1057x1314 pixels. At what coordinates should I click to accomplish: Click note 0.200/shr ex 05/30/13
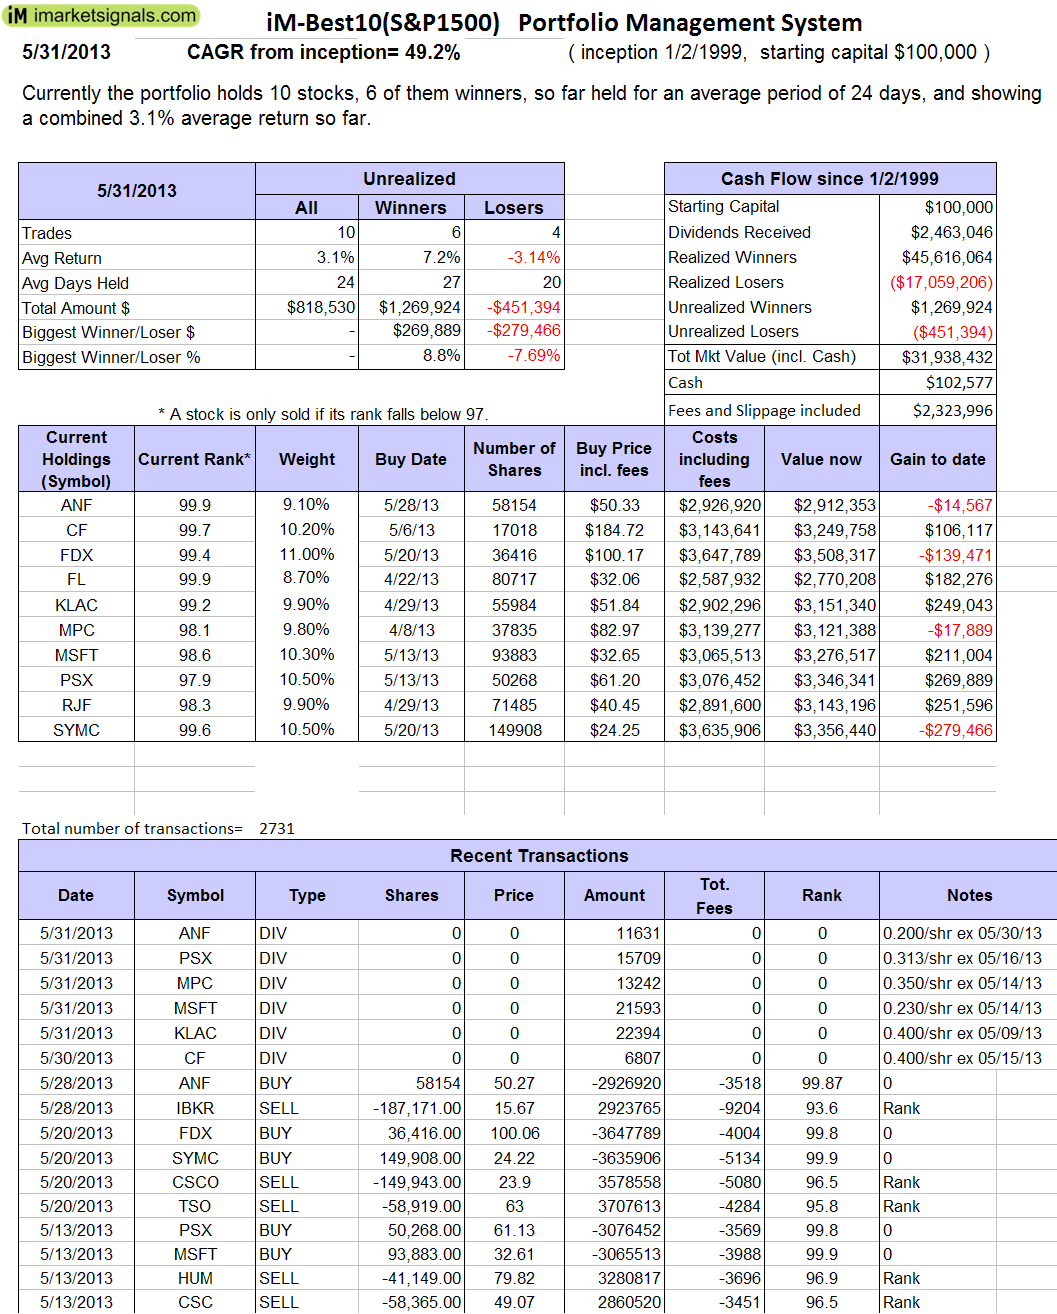click(x=962, y=933)
